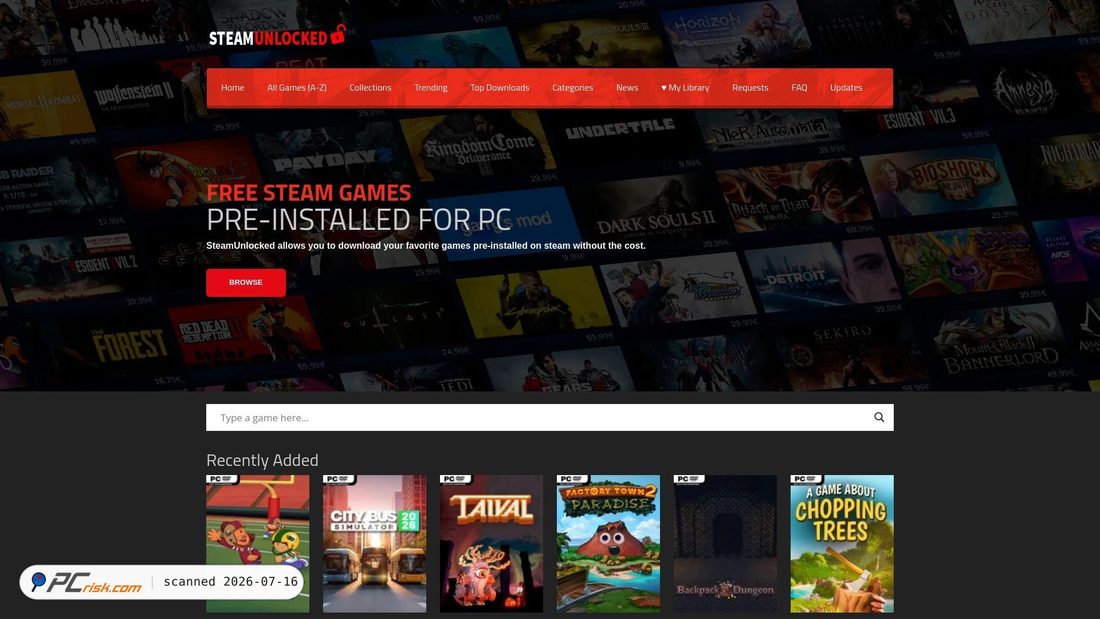1100x619 pixels.
Task: Open the Categories menu
Action: [572, 88]
